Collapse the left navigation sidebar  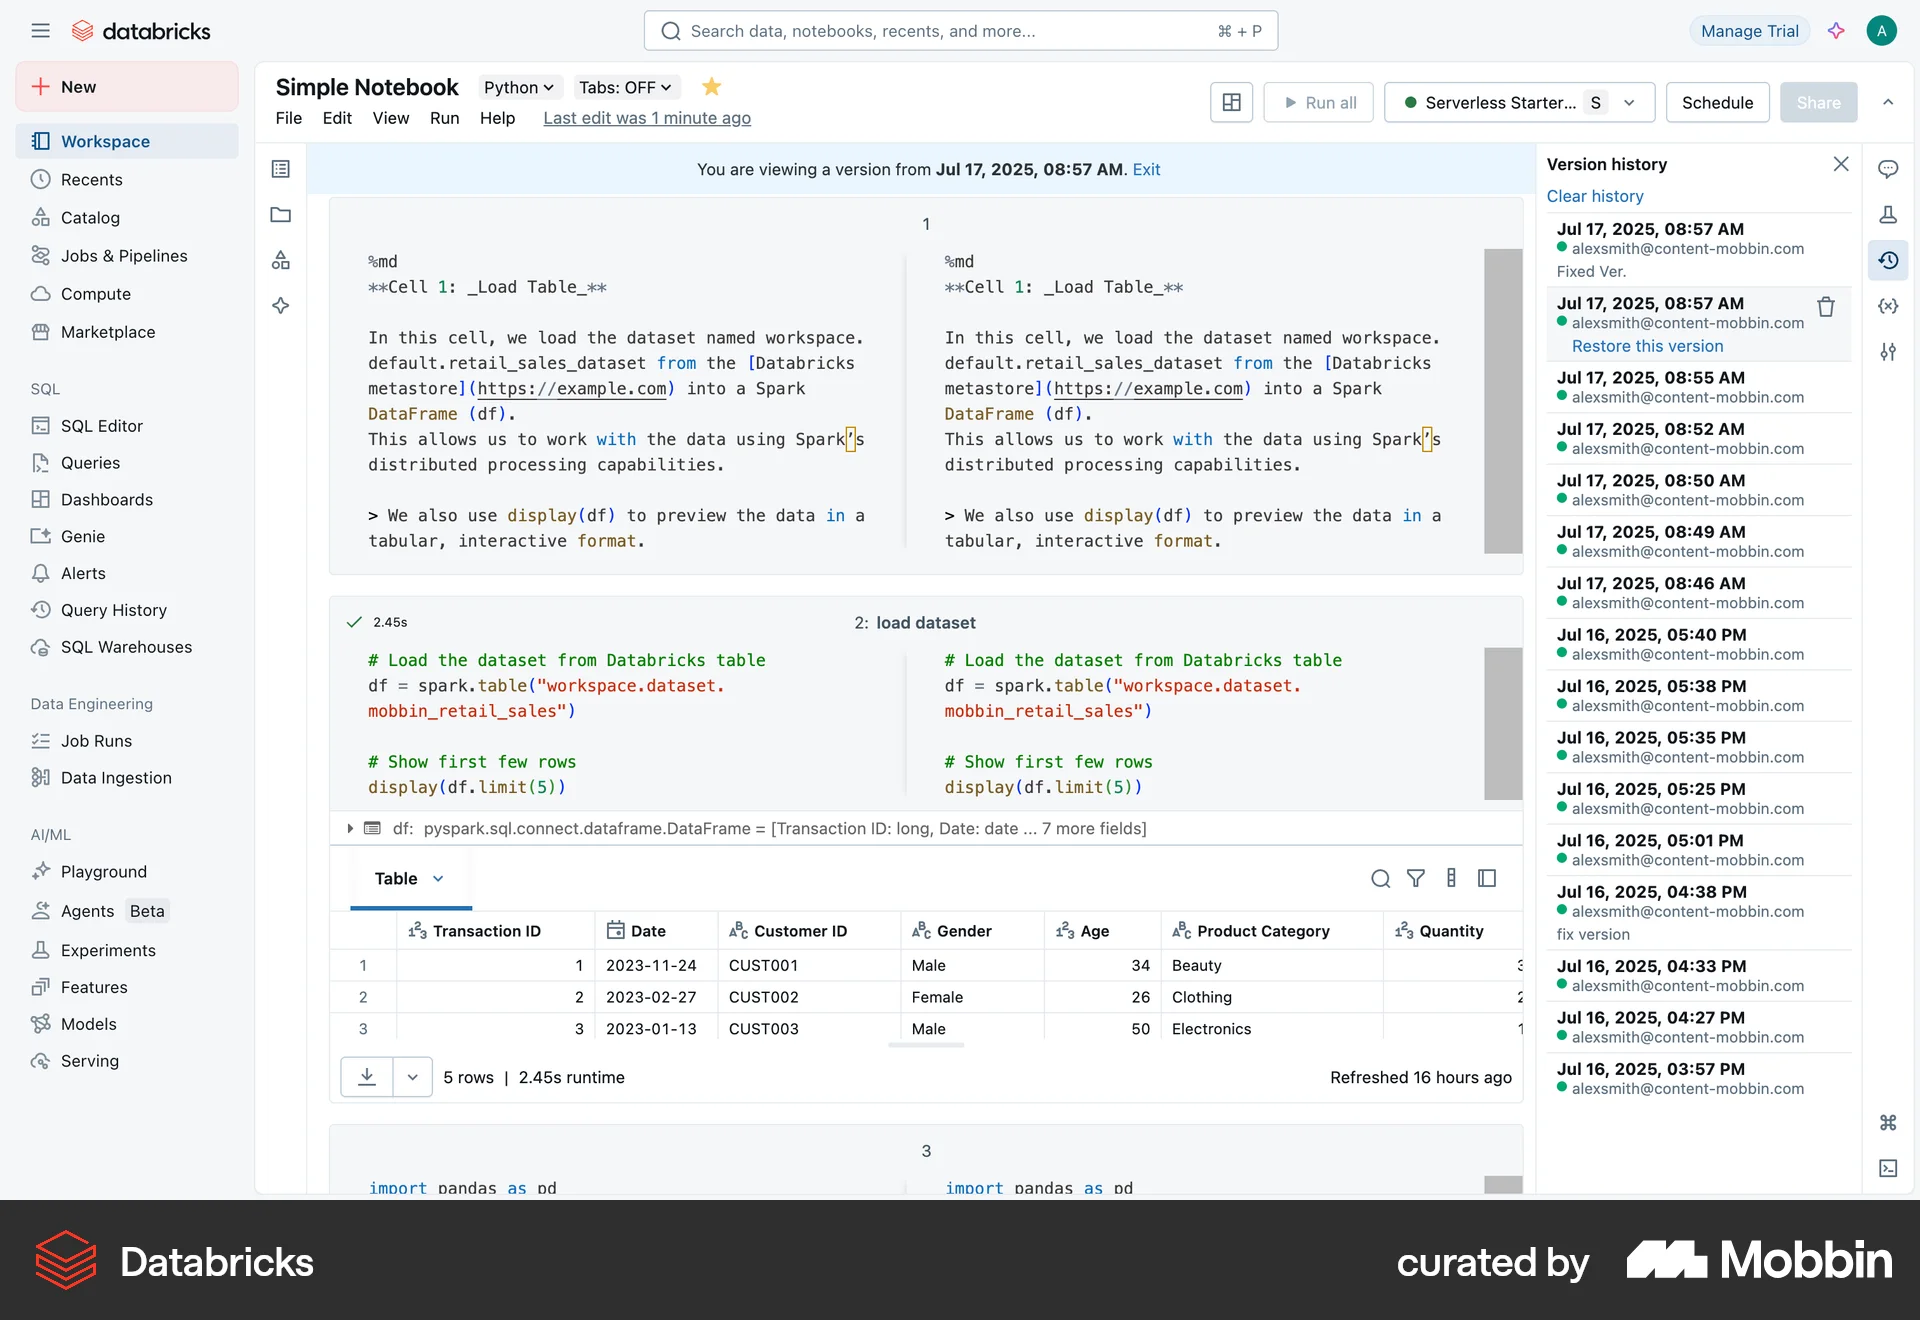click(40, 30)
